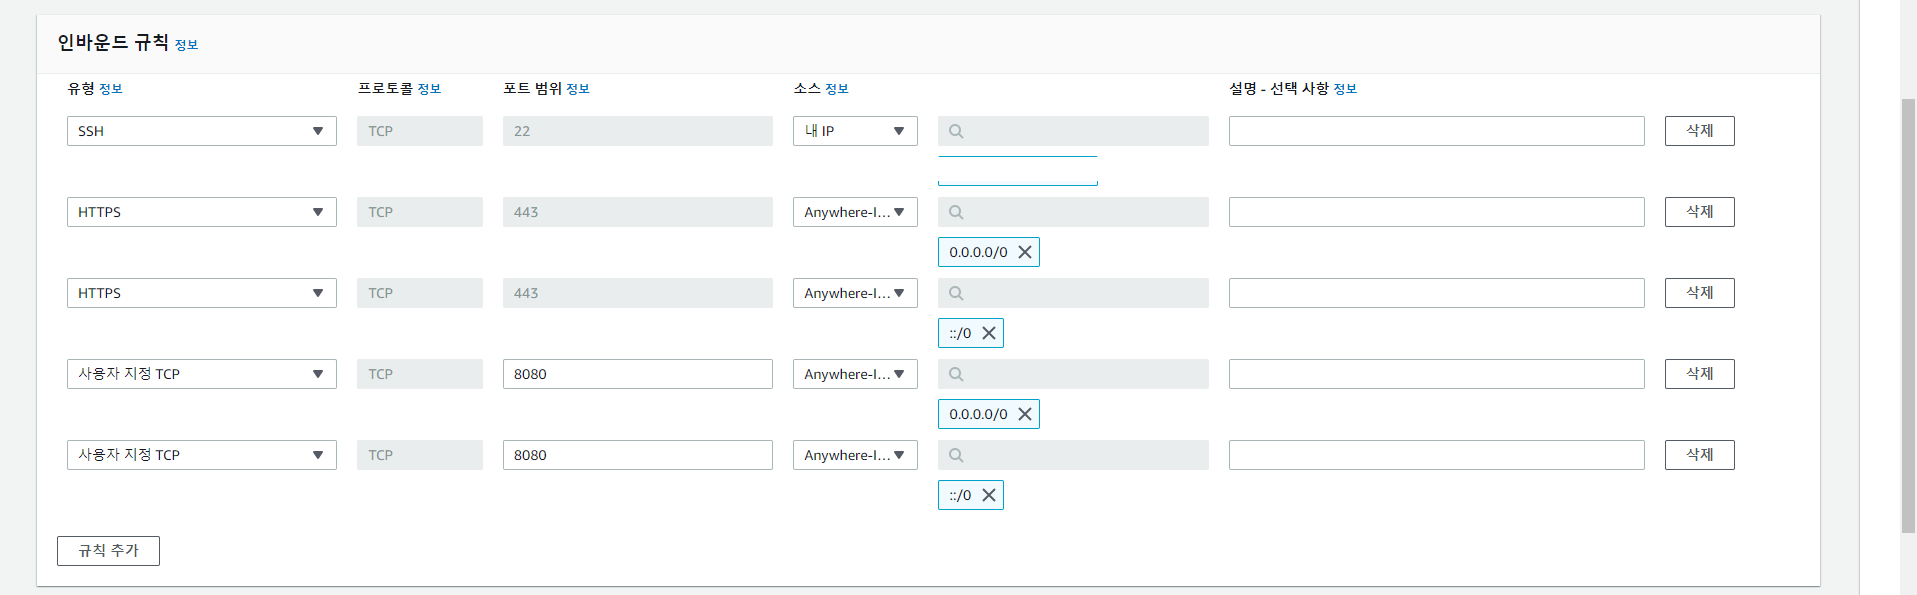Viewport: 1917px width, 595px height.
Task: Open the 내 IP source dropdown
Action: [854, 131]
